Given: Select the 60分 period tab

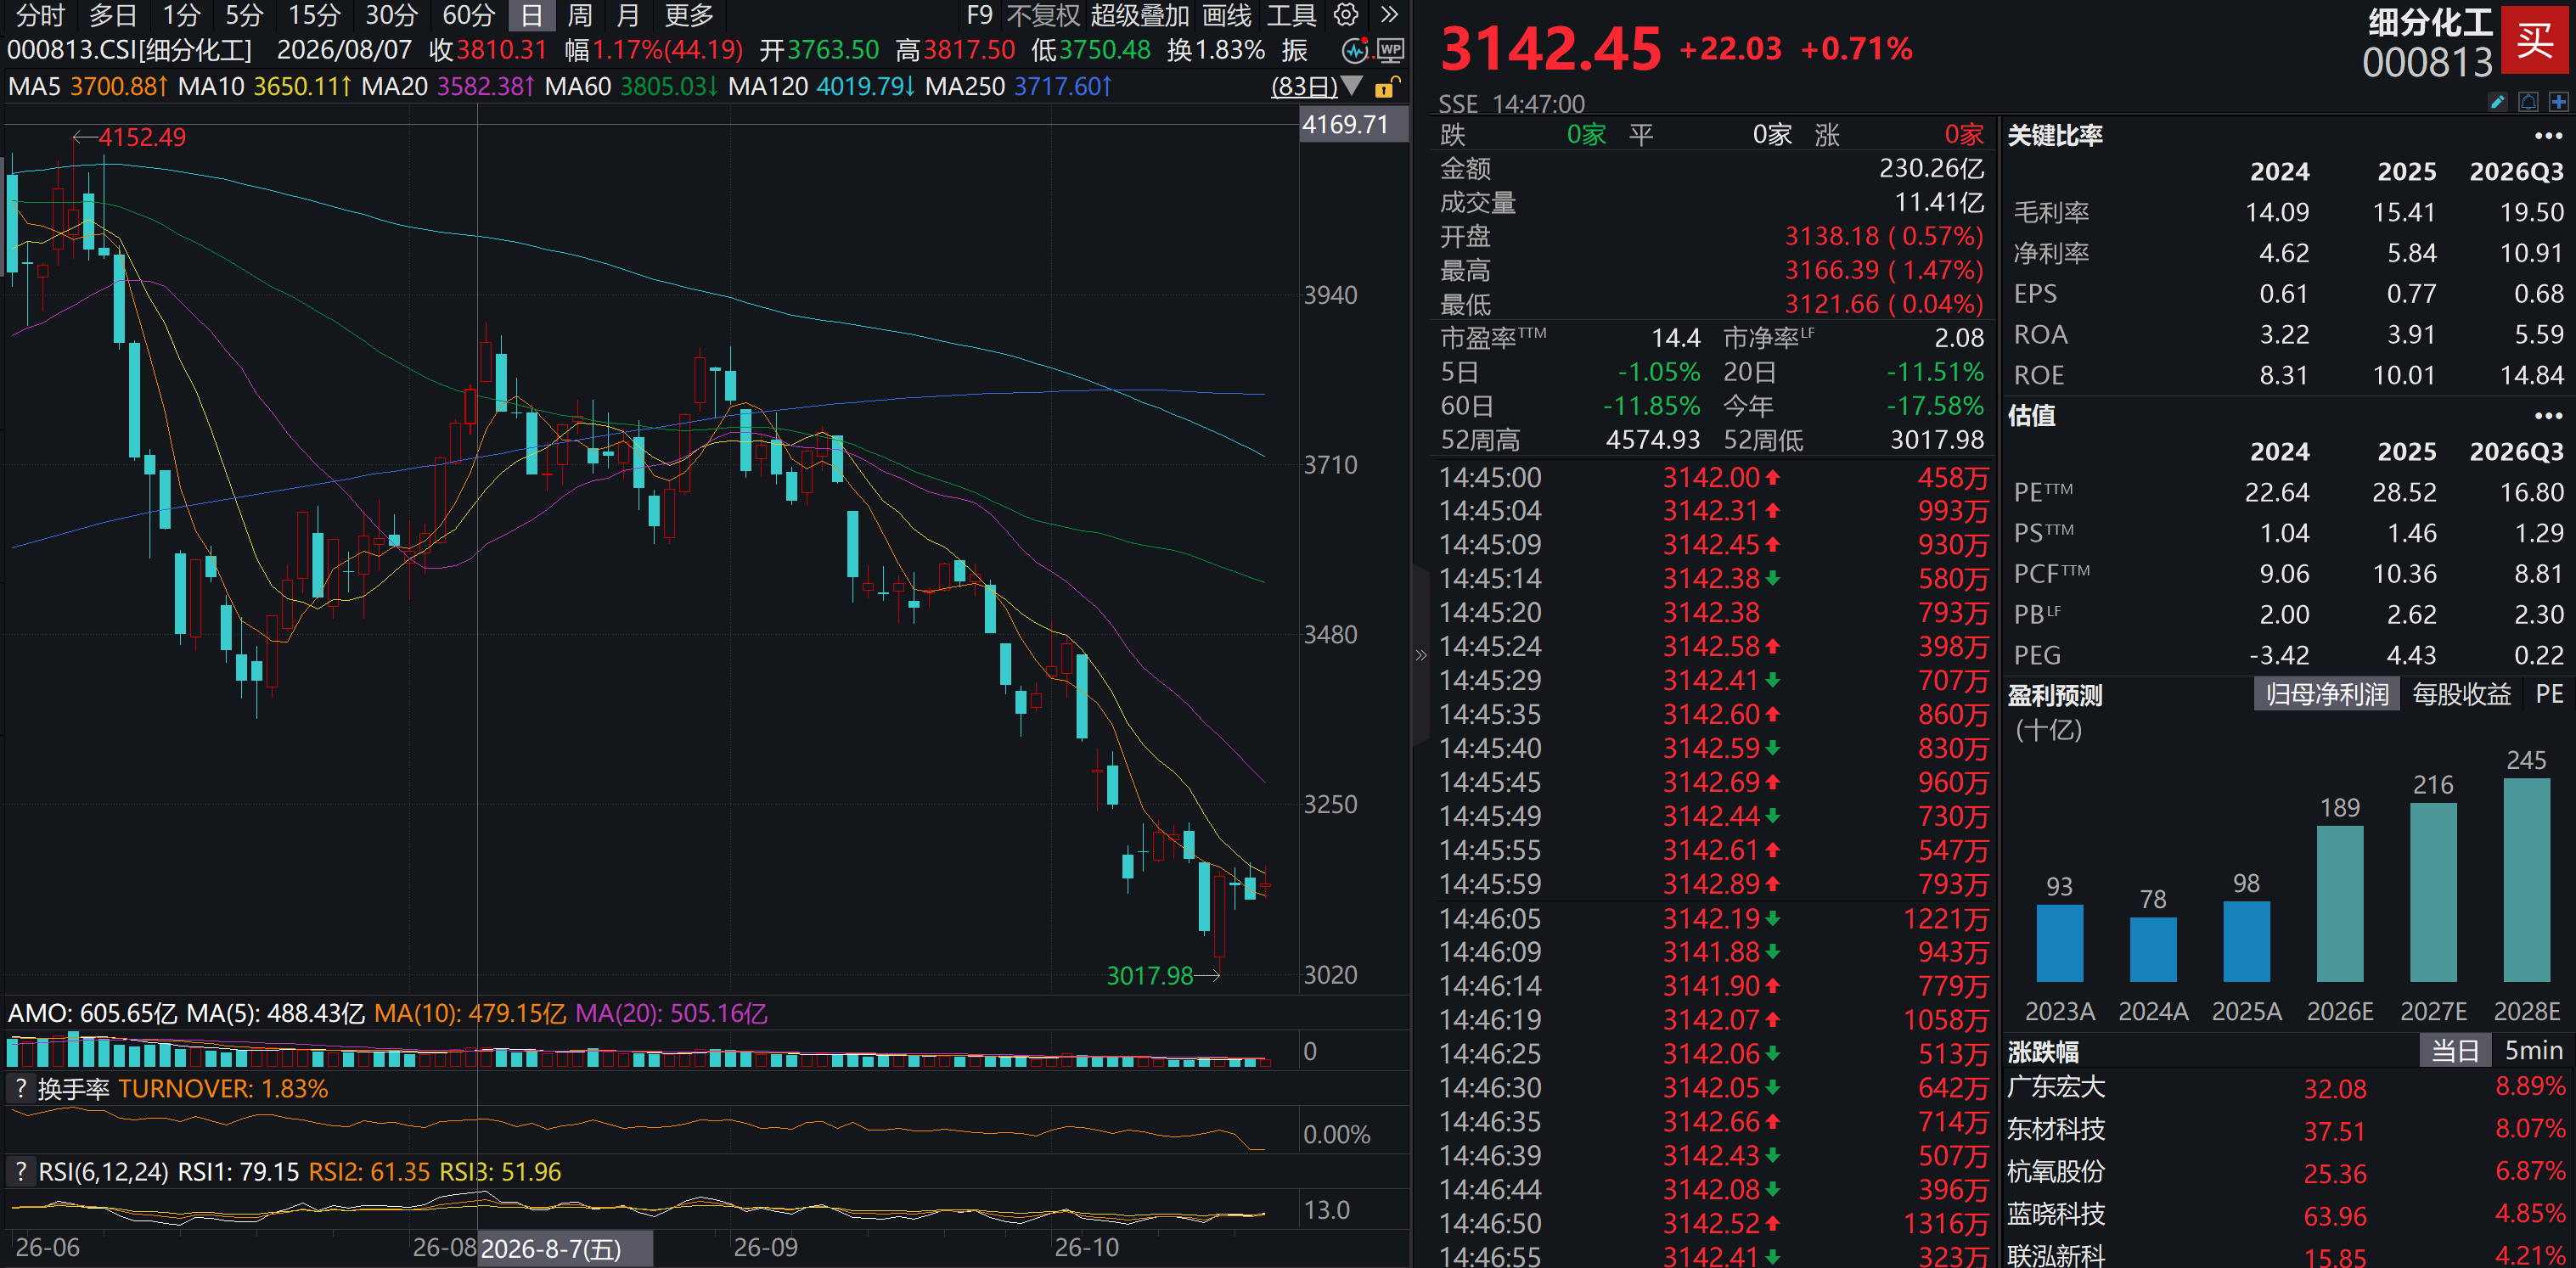Looking at the screenshot, I should [468, 15].
